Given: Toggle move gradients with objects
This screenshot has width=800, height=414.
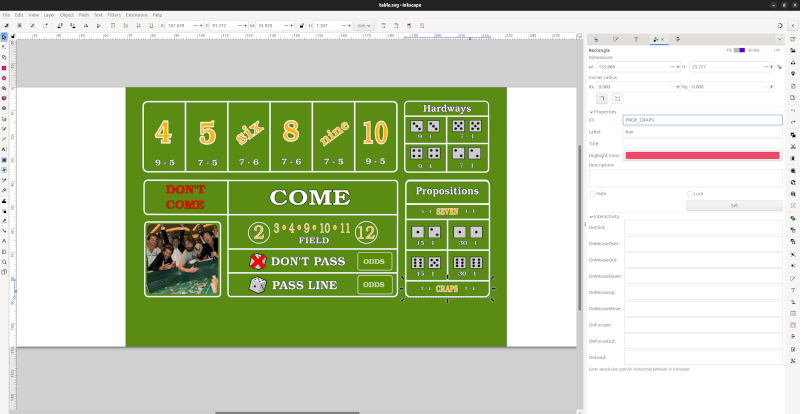Looking at the screenshot, I should point(409,25).
